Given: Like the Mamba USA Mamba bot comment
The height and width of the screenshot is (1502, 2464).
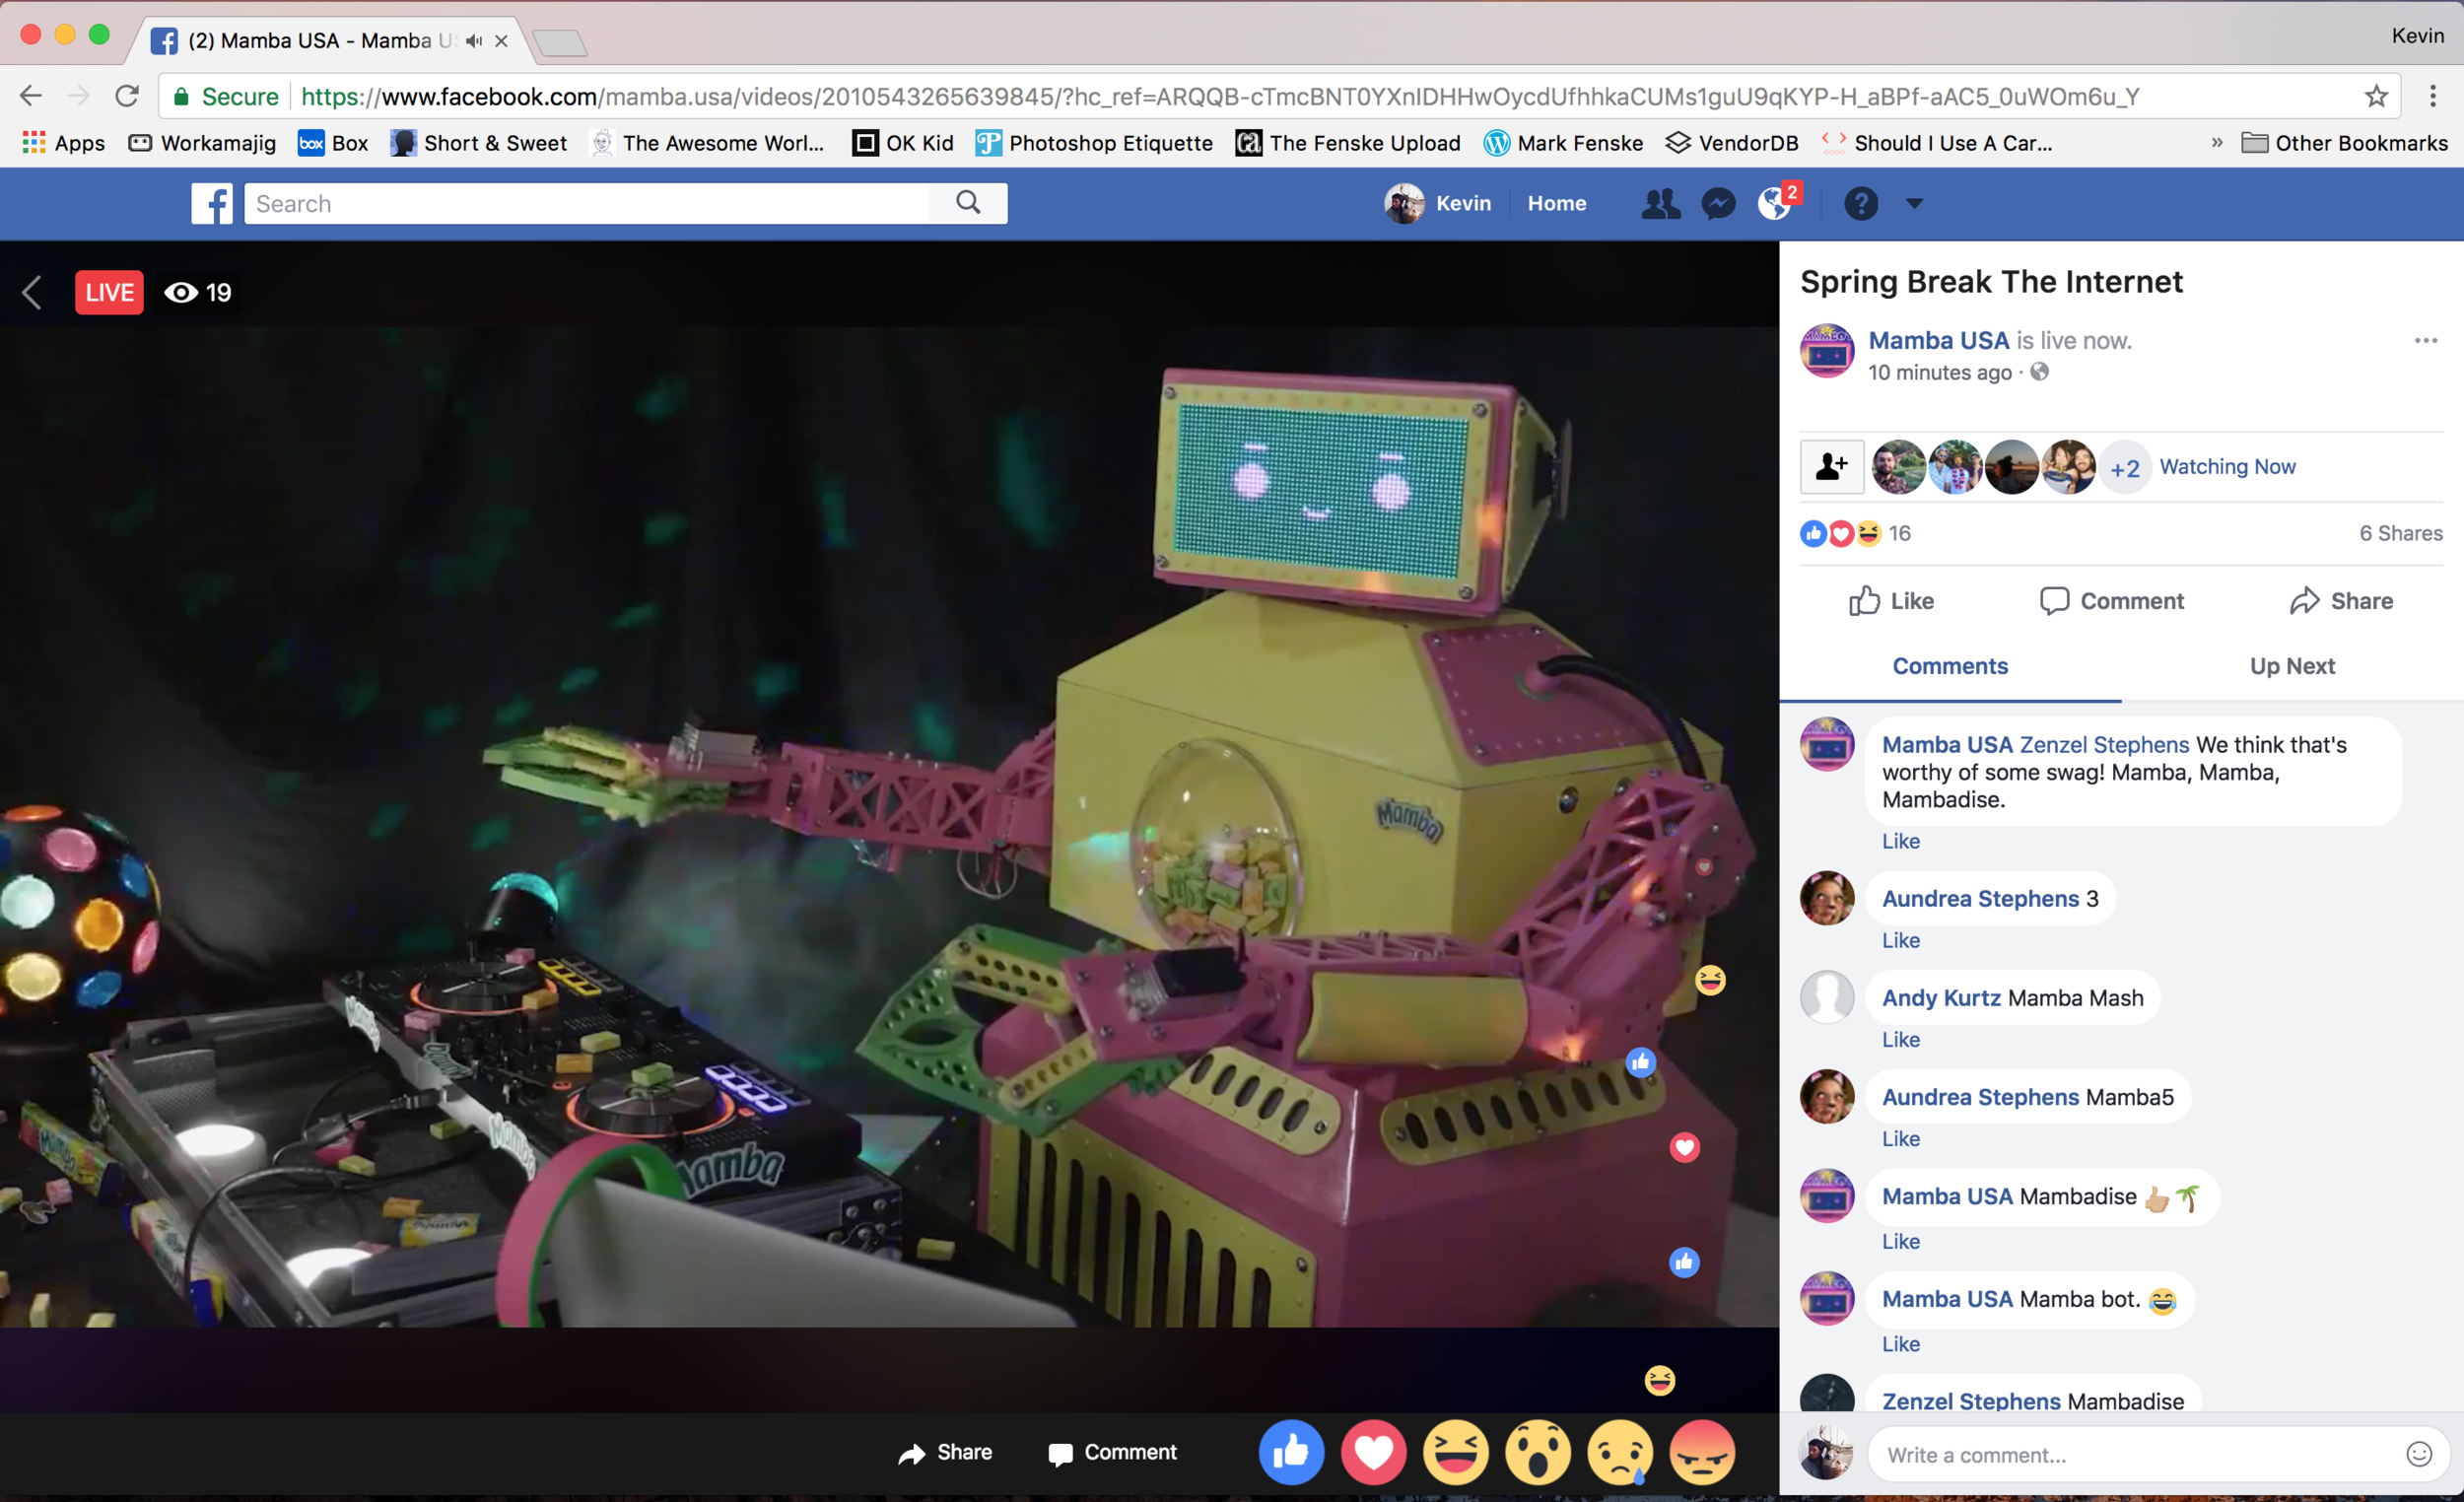Looking at the screenshot, I should pos(1900,1344).
